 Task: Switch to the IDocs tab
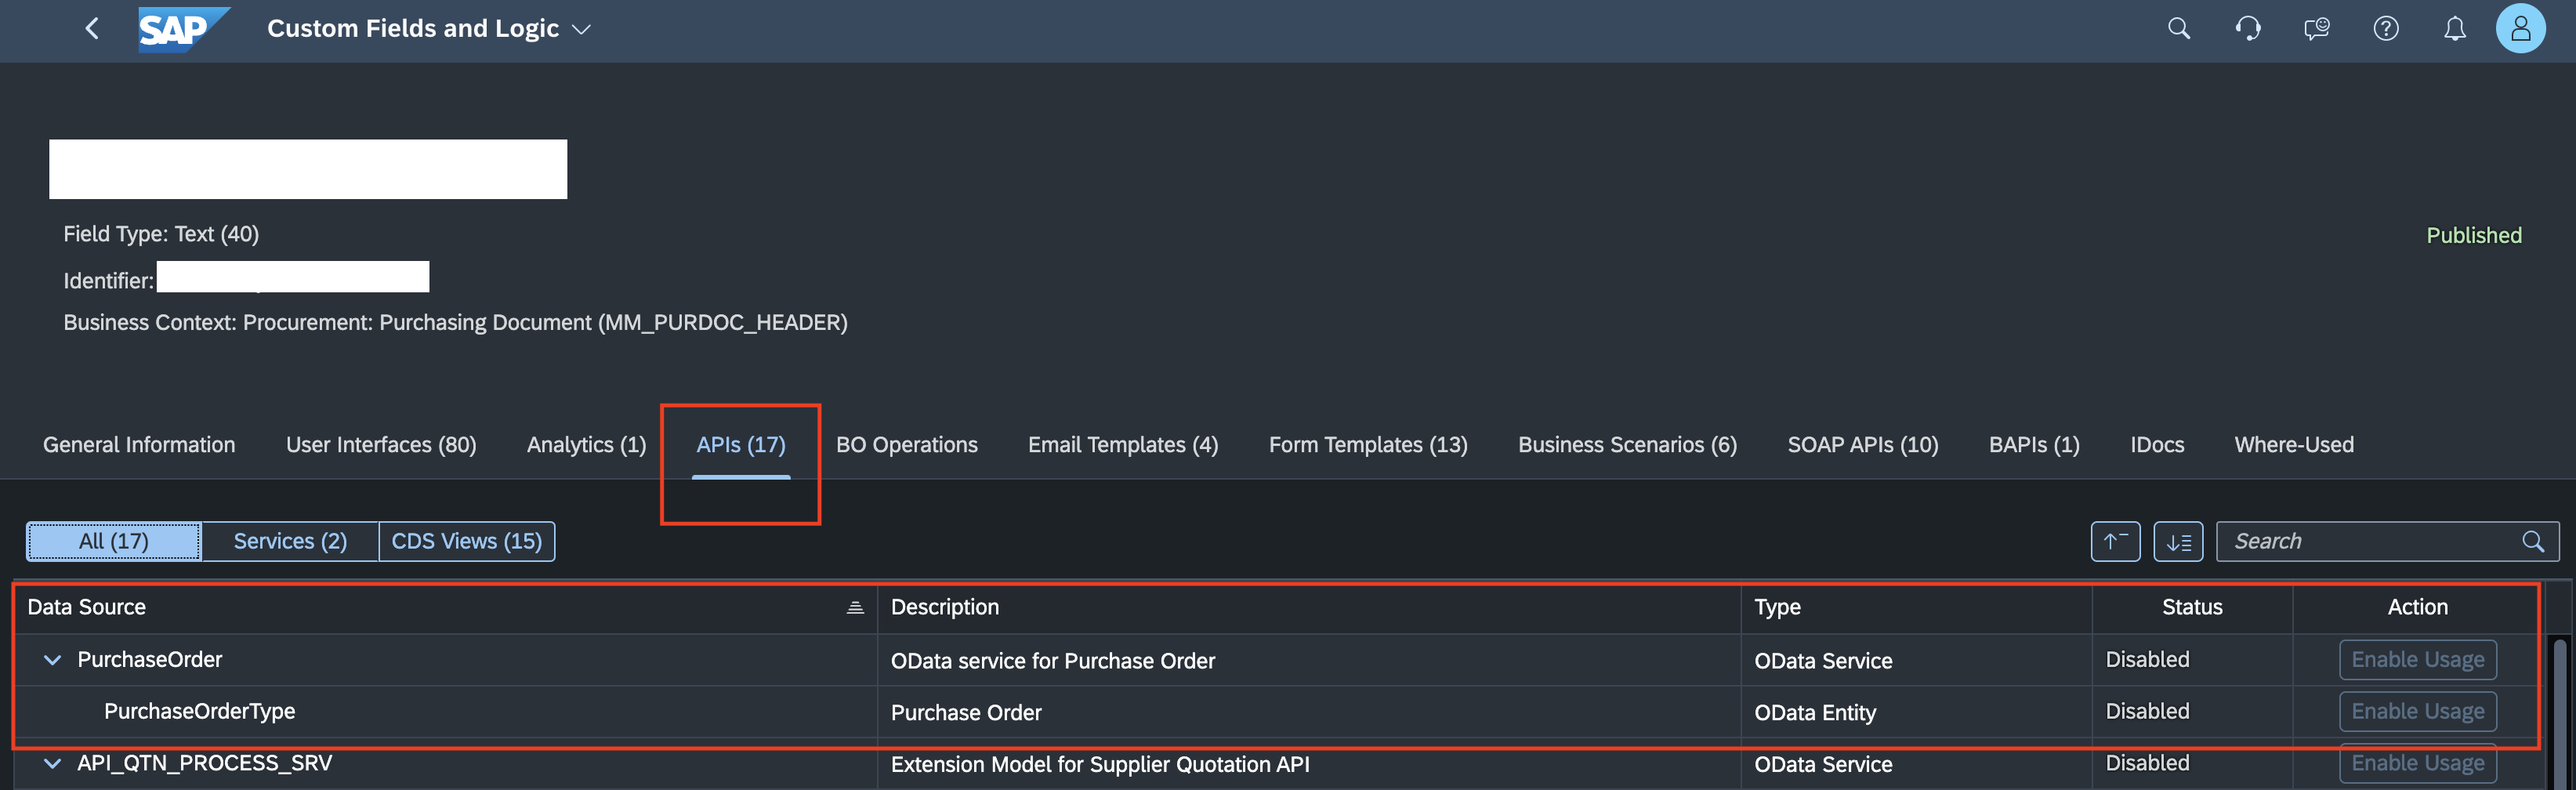[2157, 445]
